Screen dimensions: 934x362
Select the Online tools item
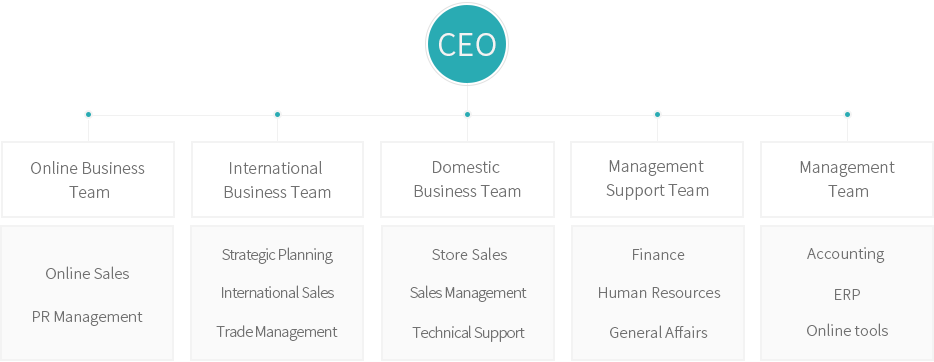click(x=847, y=330)
